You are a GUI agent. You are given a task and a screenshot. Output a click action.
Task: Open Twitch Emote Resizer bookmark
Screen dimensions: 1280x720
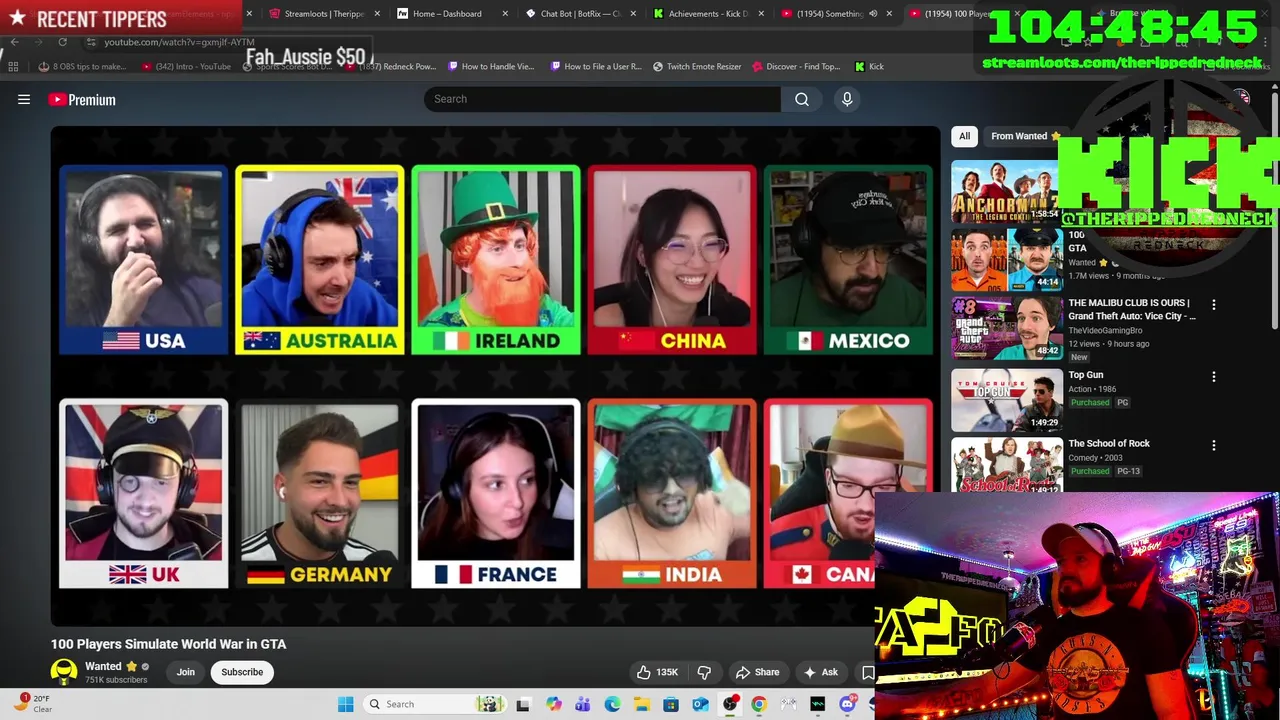coord(697,66)
